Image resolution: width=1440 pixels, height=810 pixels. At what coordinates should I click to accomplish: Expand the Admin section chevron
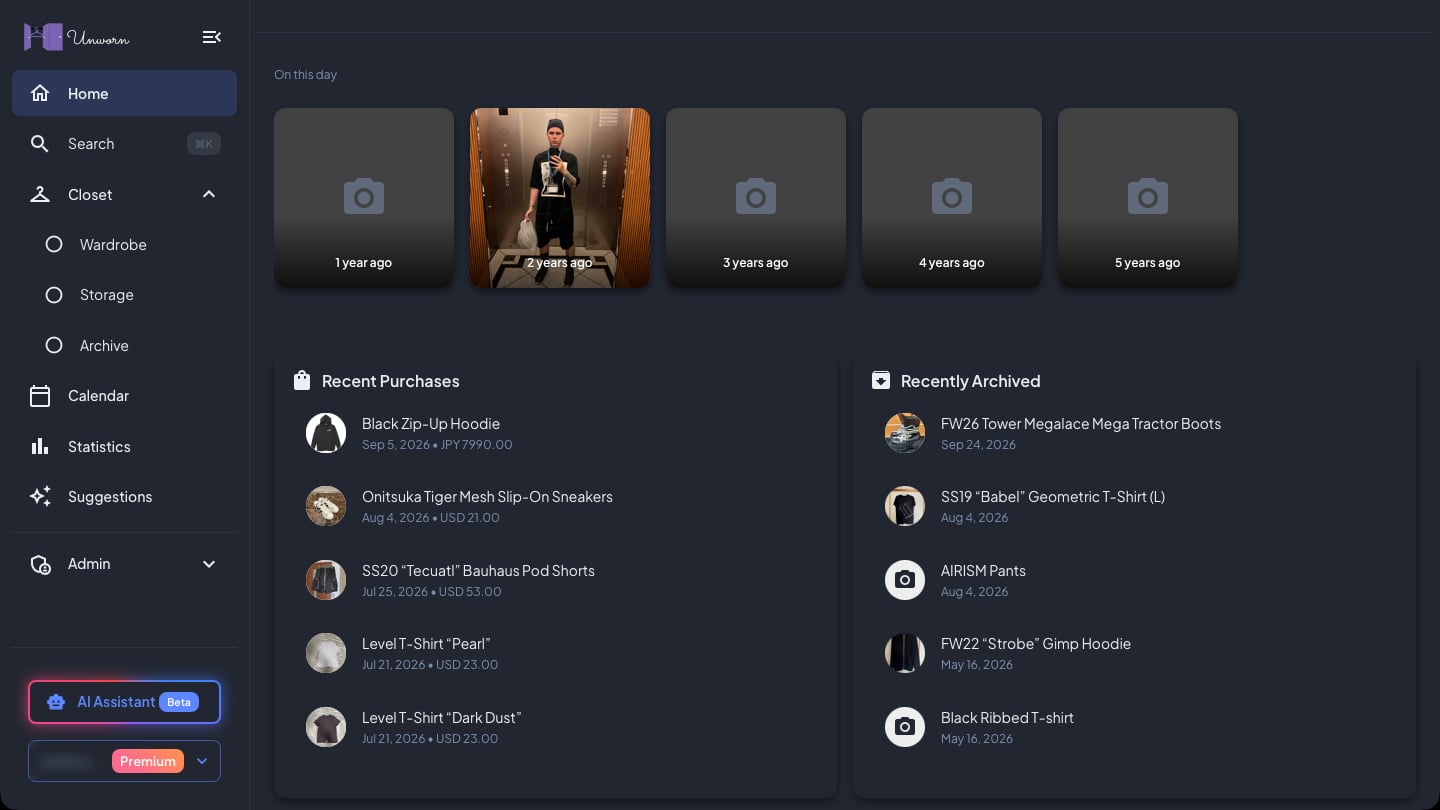(209, 564)
